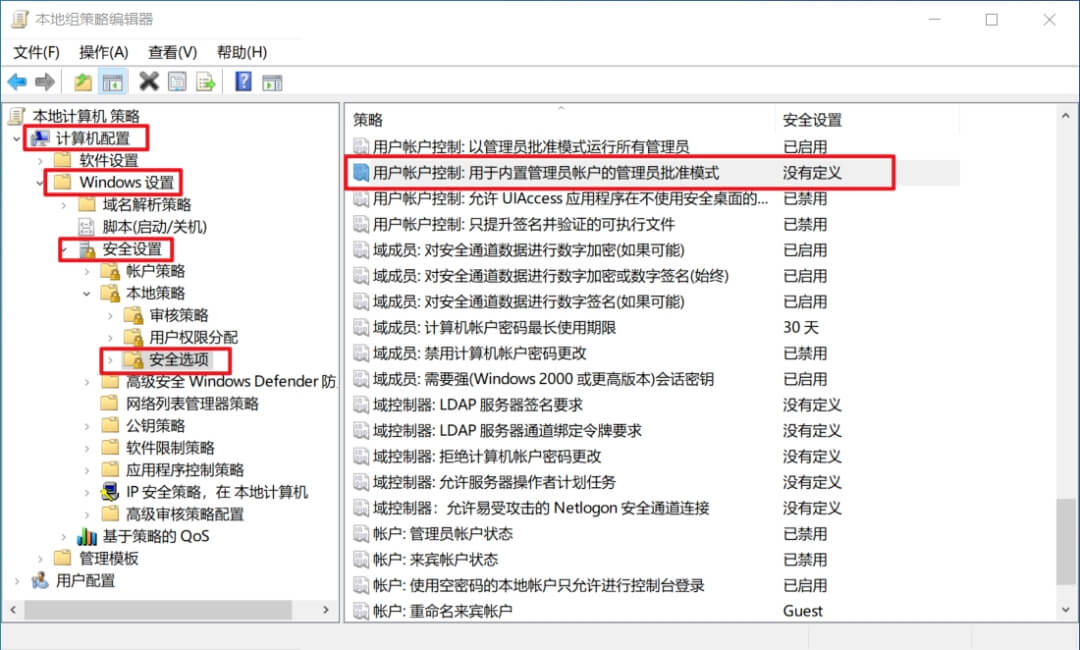Select the 用于内置管理员帐户的管理员批准模式 policy
The height and width of the screenshot is (650, 1080).
545,173
